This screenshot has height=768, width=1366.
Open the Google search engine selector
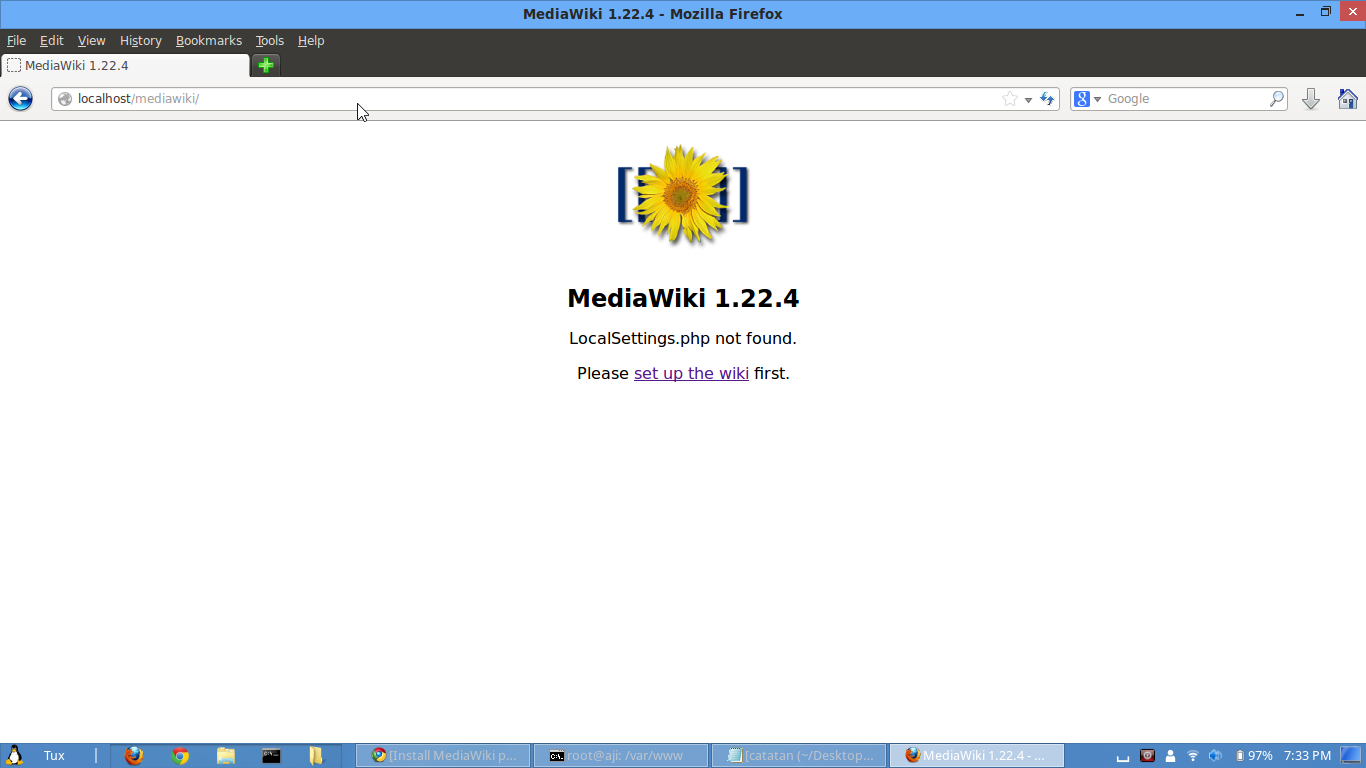1087,99
